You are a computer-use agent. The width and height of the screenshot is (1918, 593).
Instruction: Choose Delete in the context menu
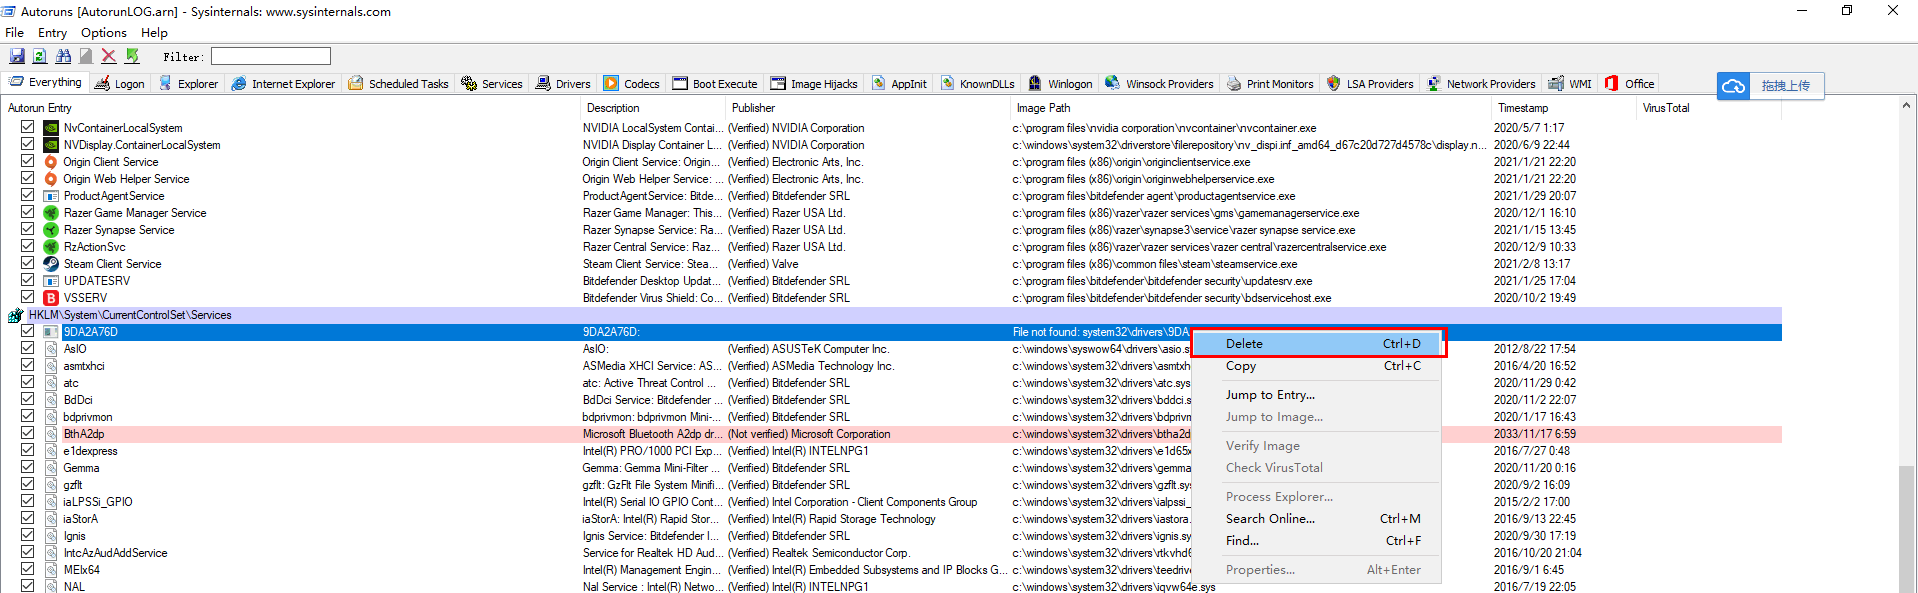1316,343
